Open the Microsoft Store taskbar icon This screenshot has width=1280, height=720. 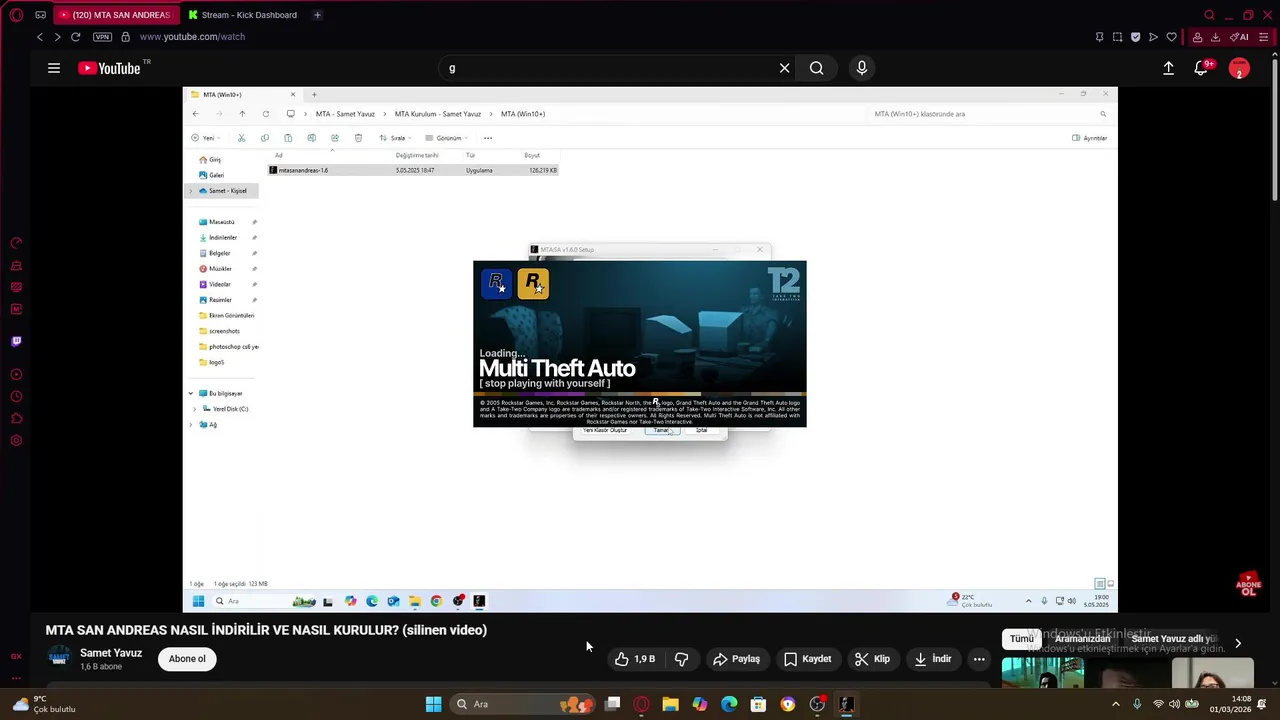pos(758,704)
